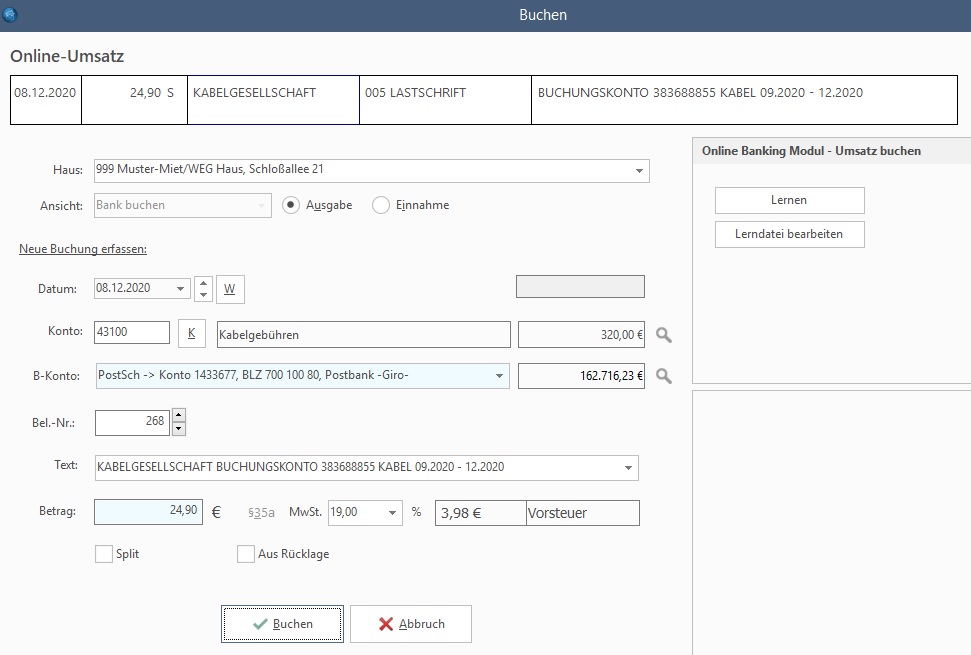Confirm with the Buchen button
Image resolution: width=971 pixels, height=655 pixels.
[283, 624]
